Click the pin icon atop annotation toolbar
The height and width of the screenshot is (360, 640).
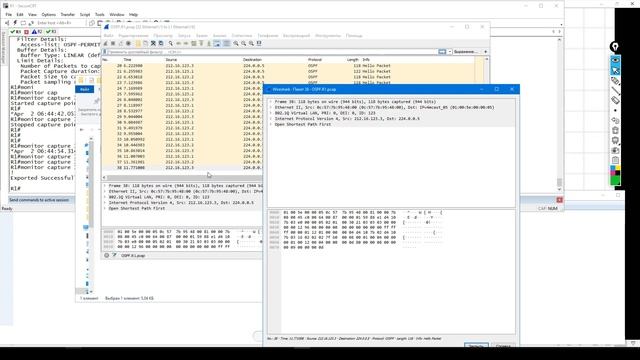point(615,47)
